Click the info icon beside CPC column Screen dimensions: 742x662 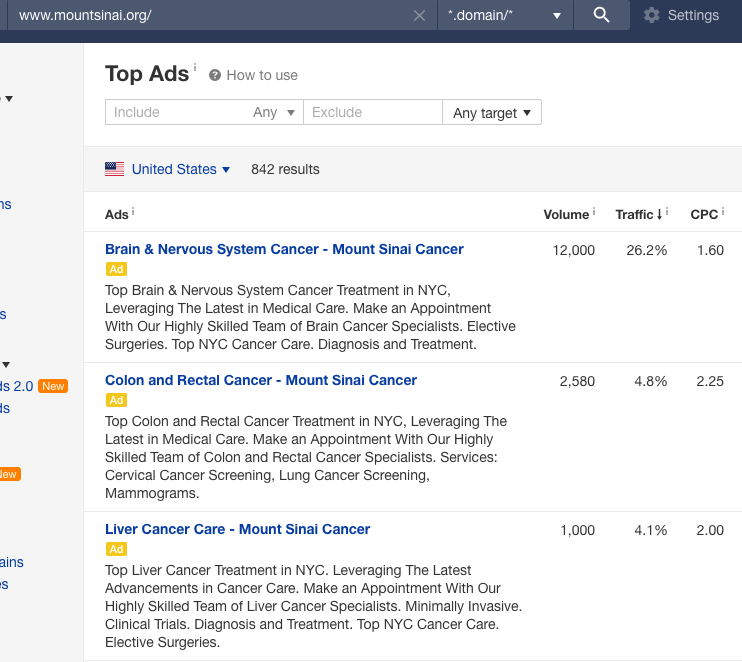point(723,212)
